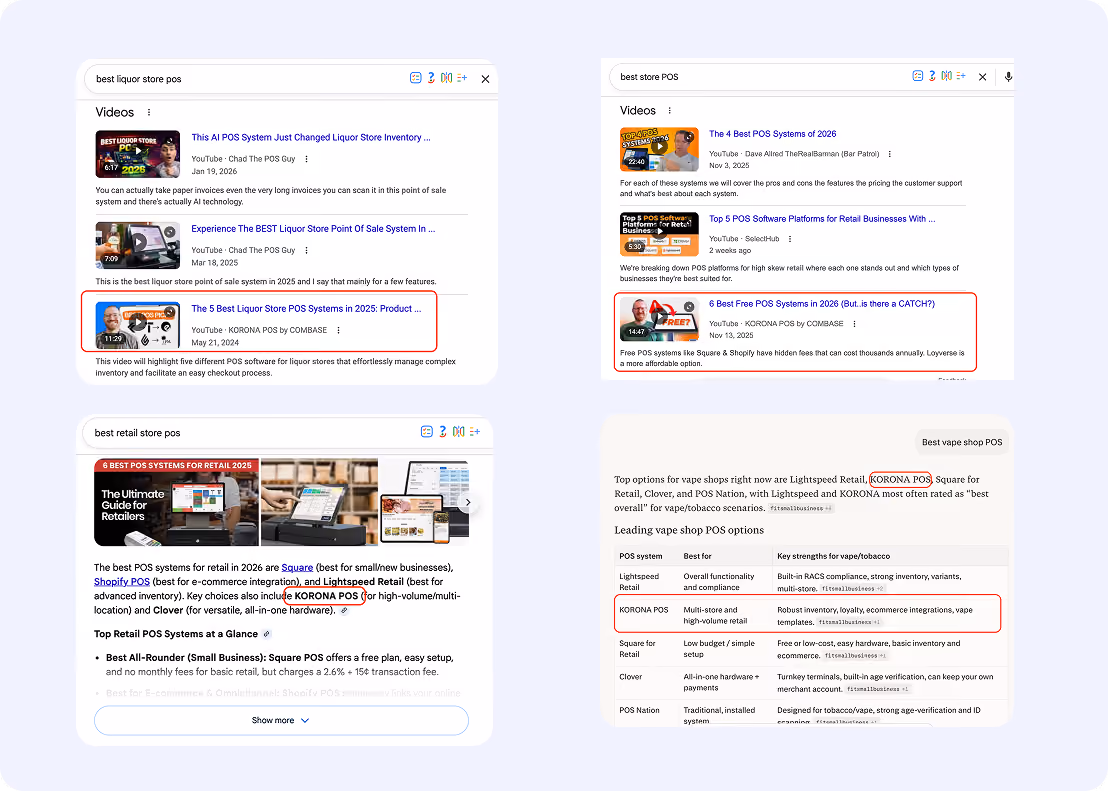1108x791 pixels.
Task: Play the 'Top 4 POS Systems' 22:40 video thumbnail
Action: pos(659,149)
